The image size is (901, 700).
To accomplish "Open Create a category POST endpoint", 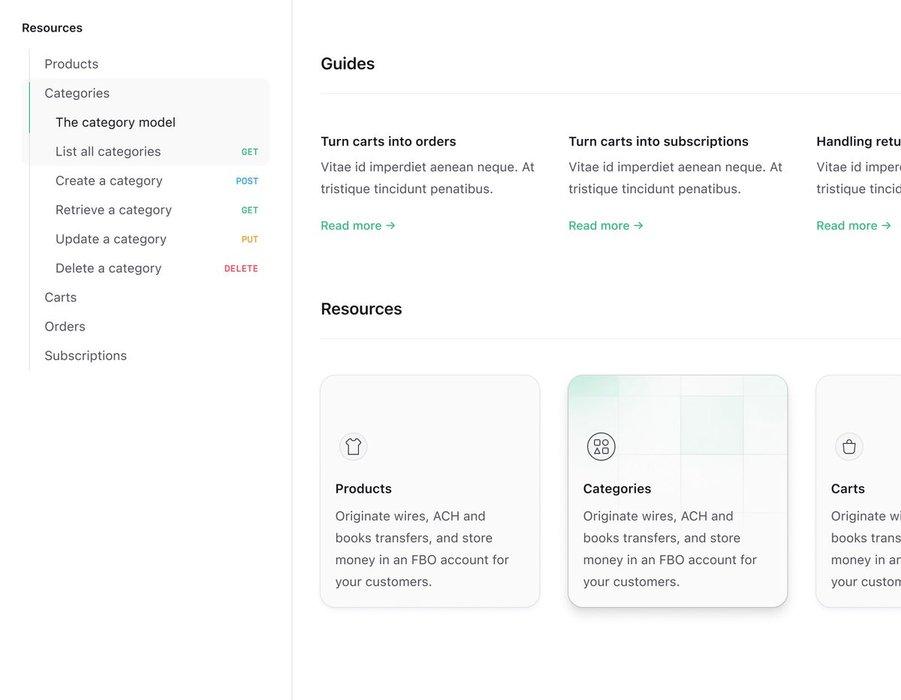I will pos(109,181).
